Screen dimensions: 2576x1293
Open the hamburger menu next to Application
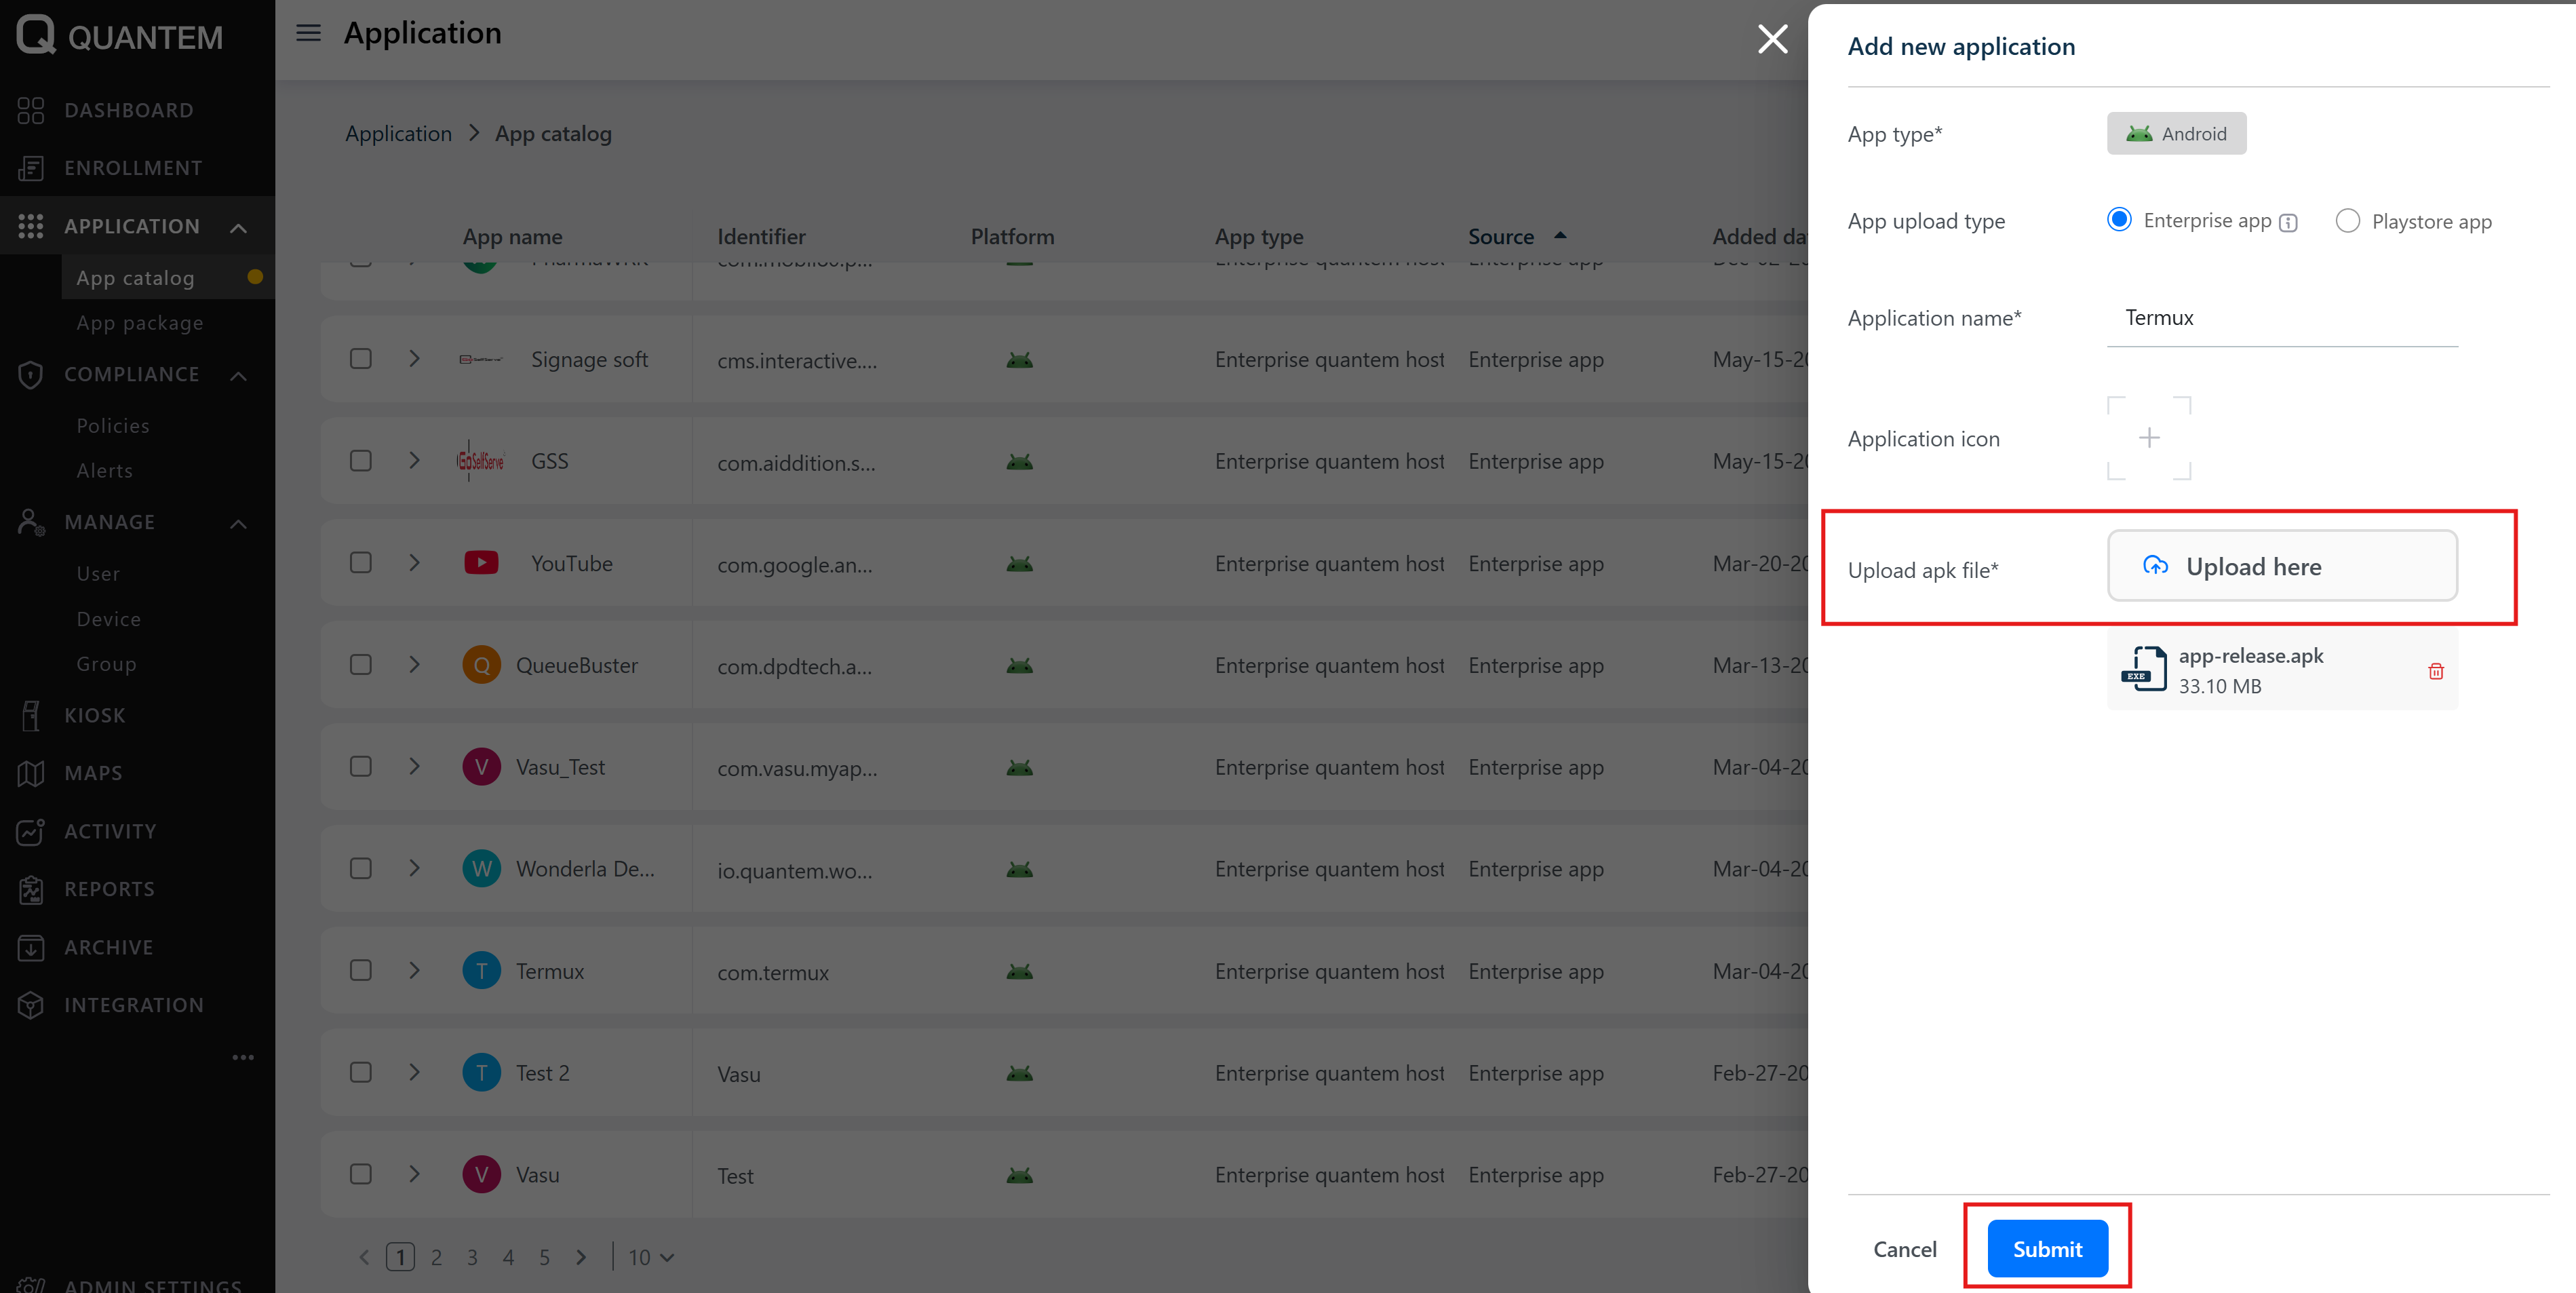click(x=308, y=33)
